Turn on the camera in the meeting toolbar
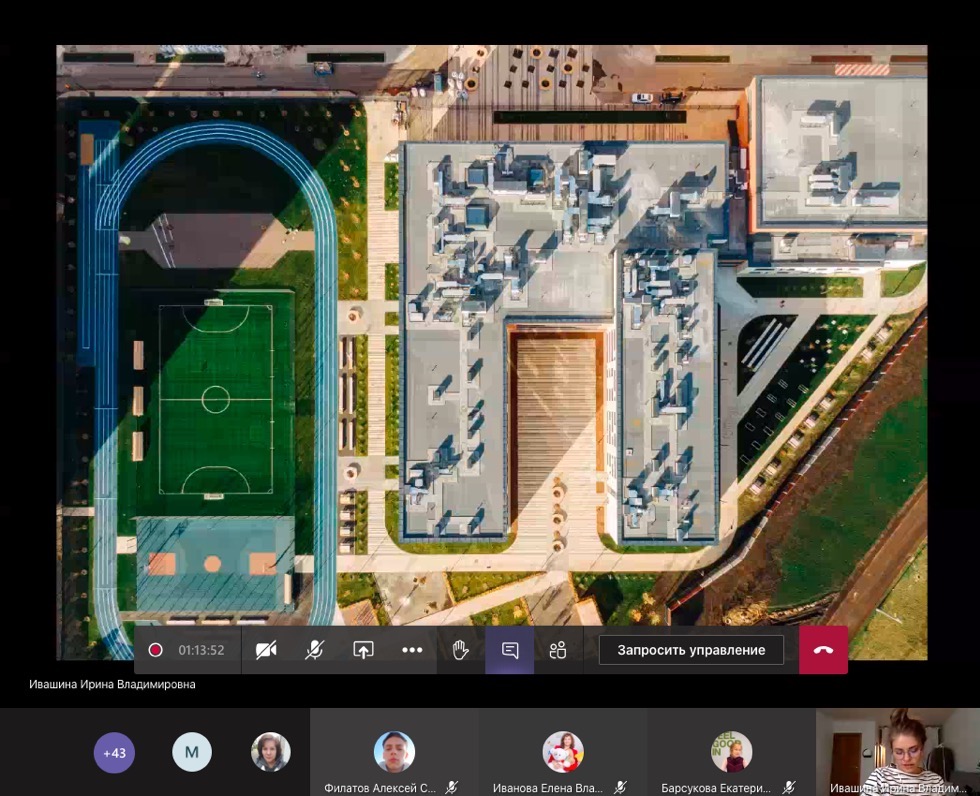Image resolution: width=980 pixels, height=796 pixels. 266,650
